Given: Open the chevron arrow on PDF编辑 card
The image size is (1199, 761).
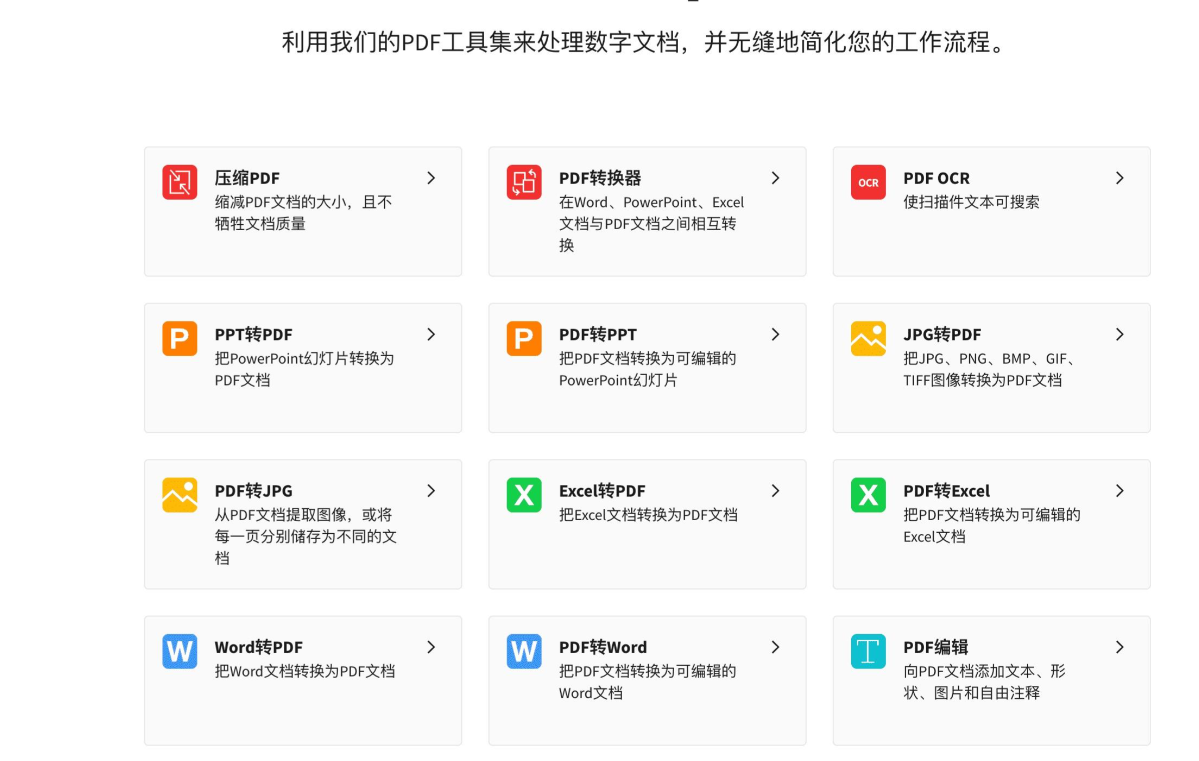Looking at the screenshot, I should pyautogui.click(x=1119, y=647).
